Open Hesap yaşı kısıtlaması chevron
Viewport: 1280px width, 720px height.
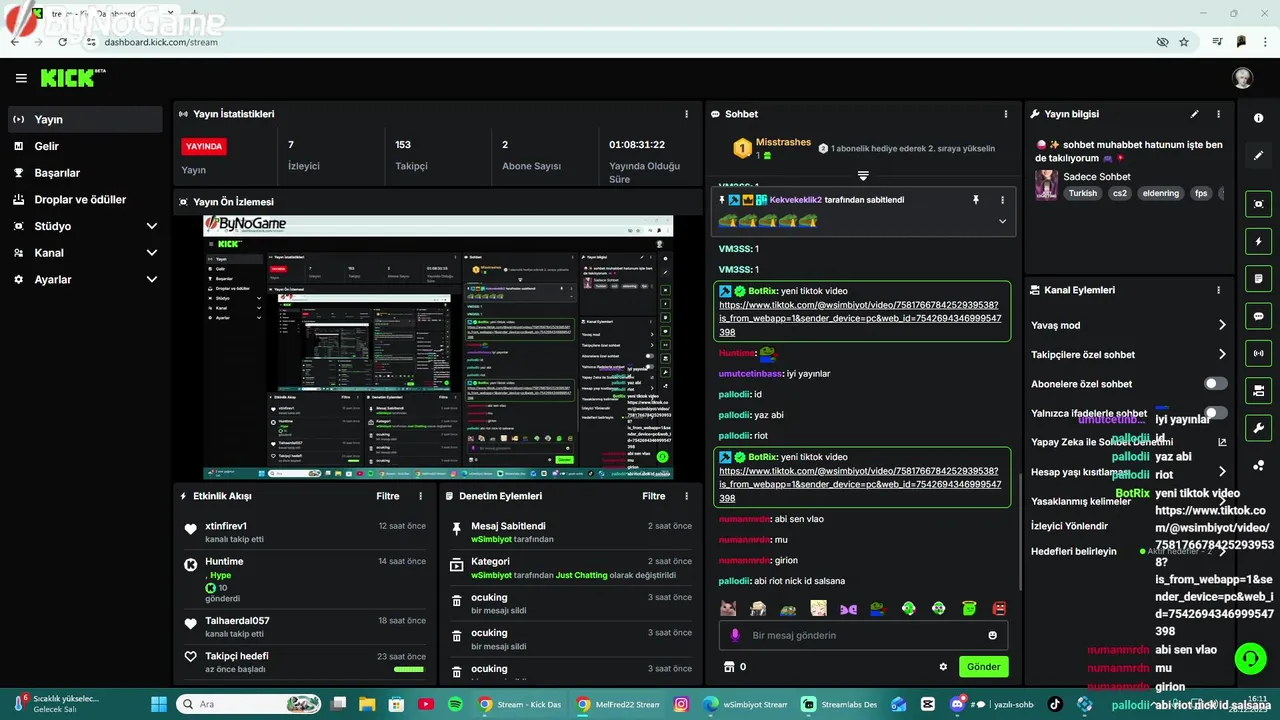point(1222,472)
